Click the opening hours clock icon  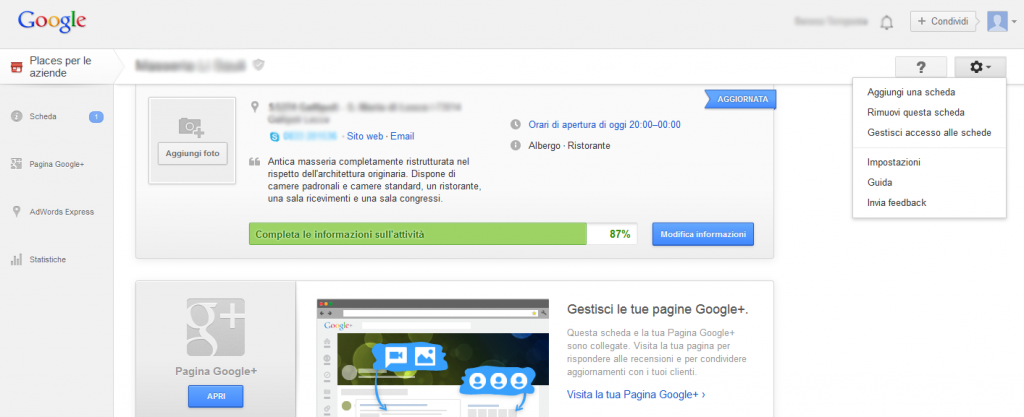516,124
